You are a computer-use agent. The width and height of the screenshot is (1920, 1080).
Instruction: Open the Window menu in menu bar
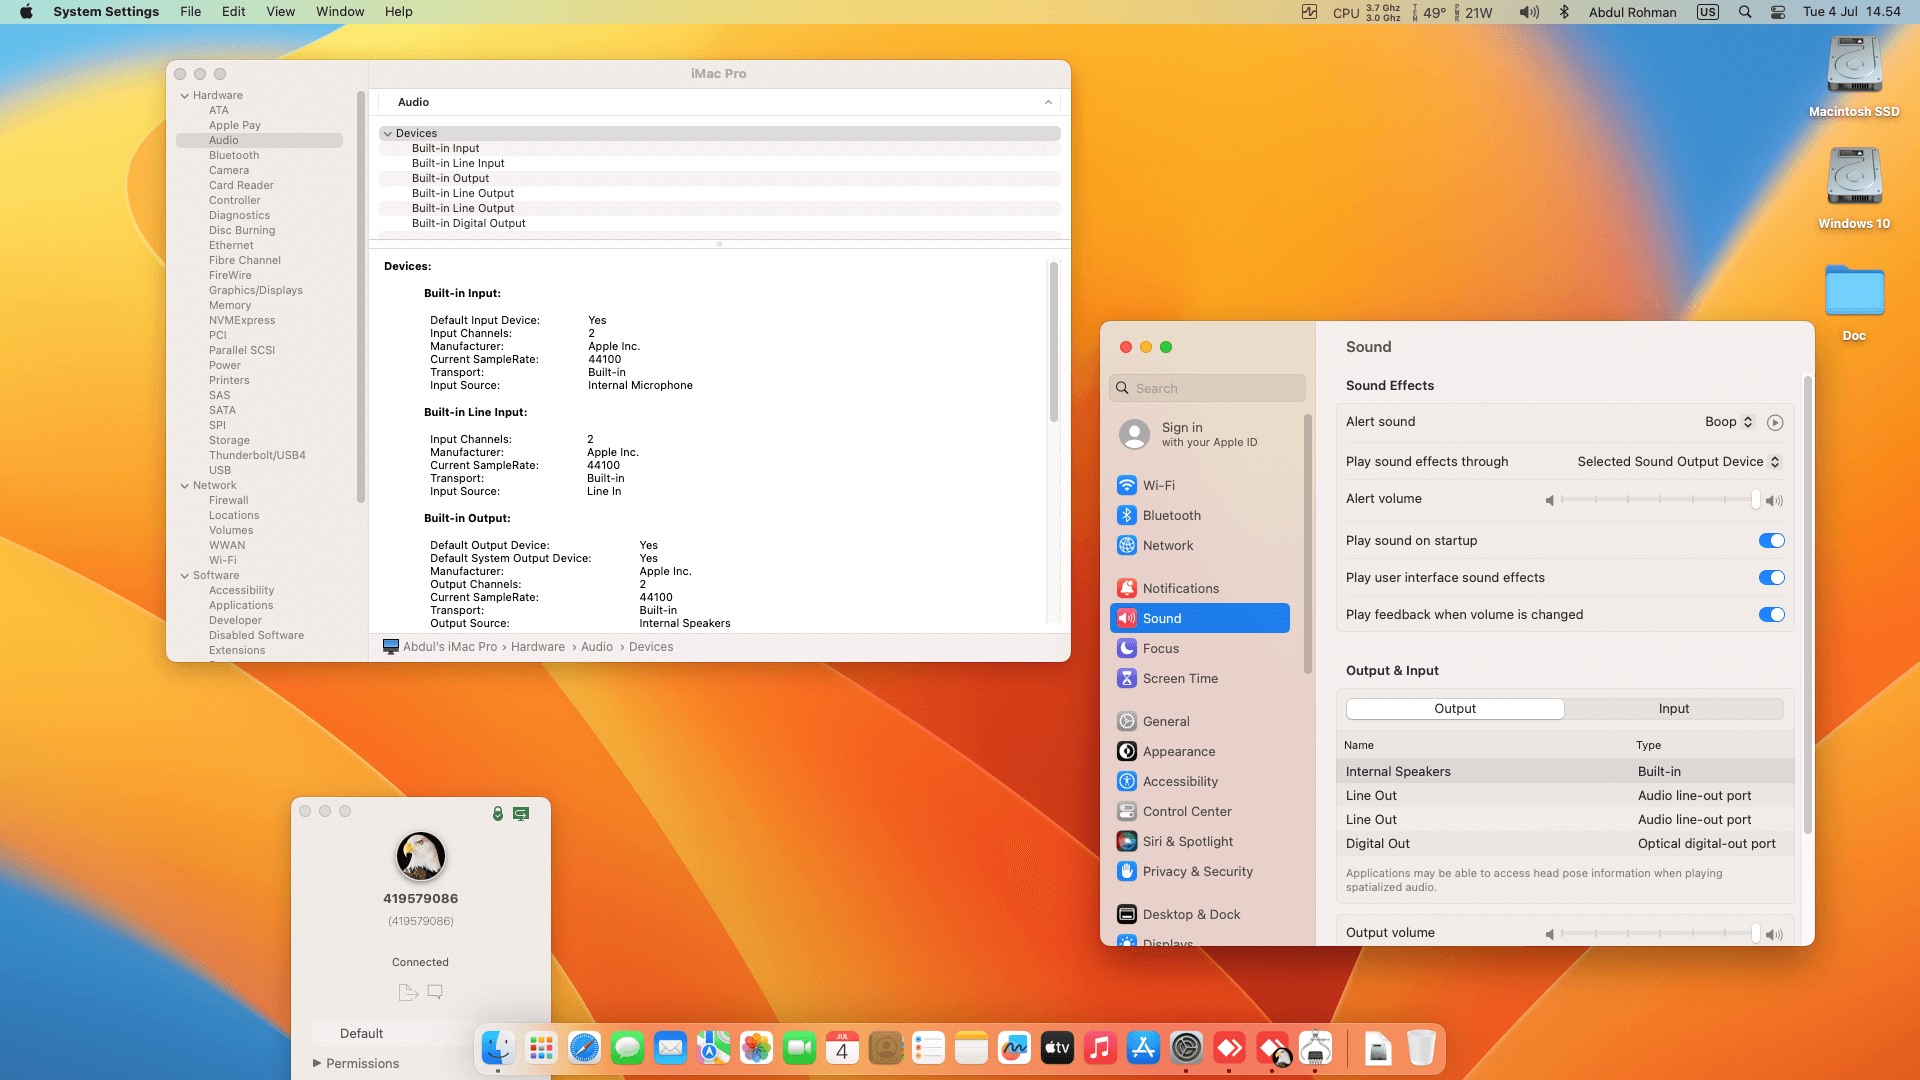click(340, 12)
